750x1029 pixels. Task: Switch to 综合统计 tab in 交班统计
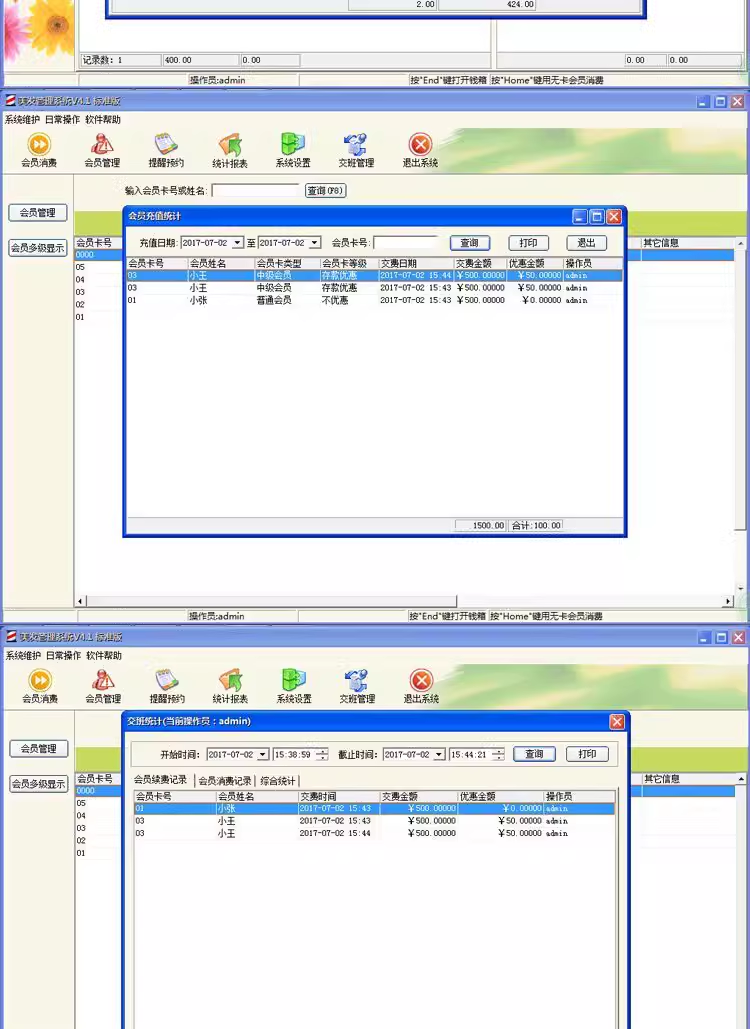tap(278, 780)
